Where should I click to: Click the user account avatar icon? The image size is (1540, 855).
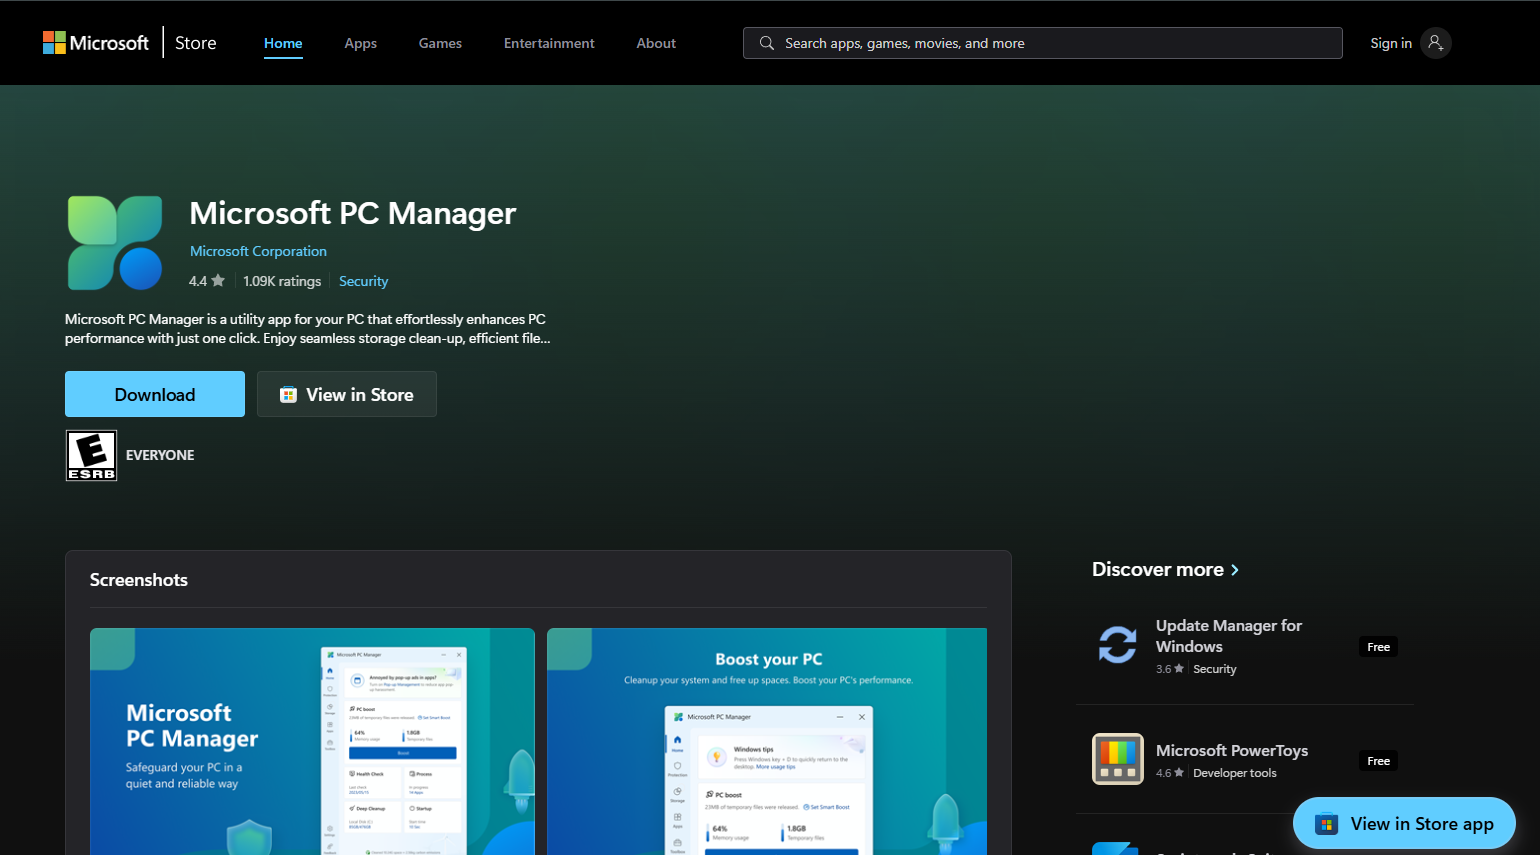coord(1435,43)
